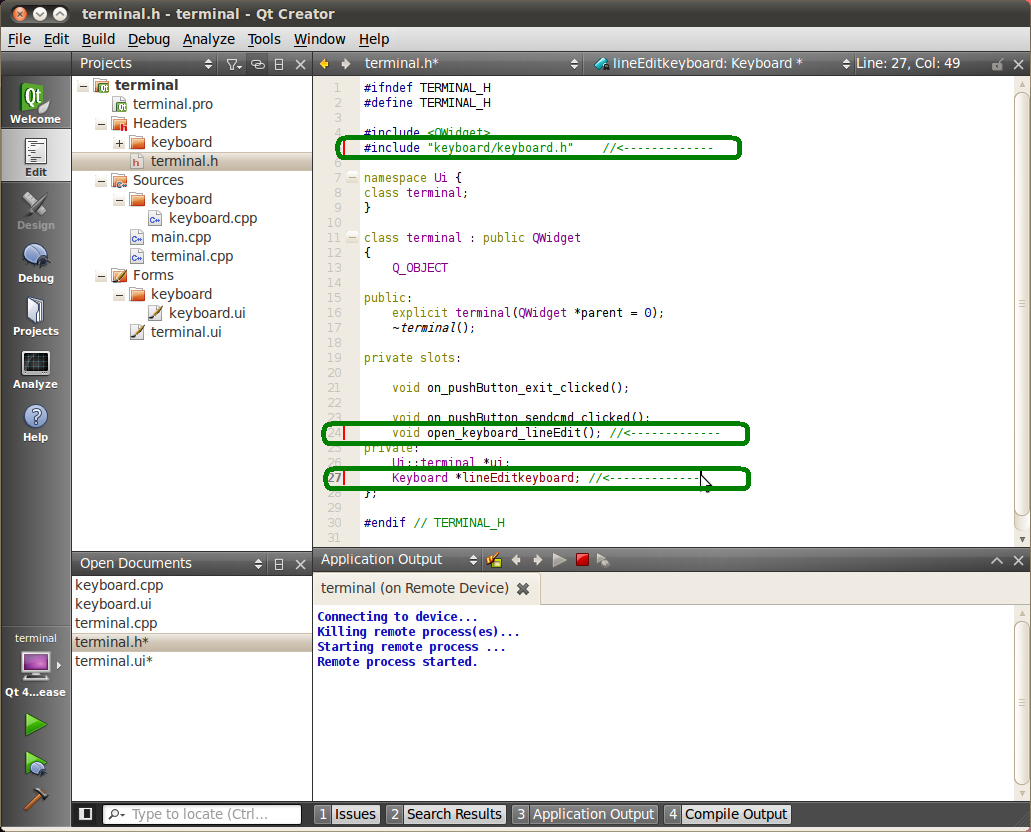The width and height of the screenshot is (1031, 832).
Task: Open the Help mode
Action: 36,423
